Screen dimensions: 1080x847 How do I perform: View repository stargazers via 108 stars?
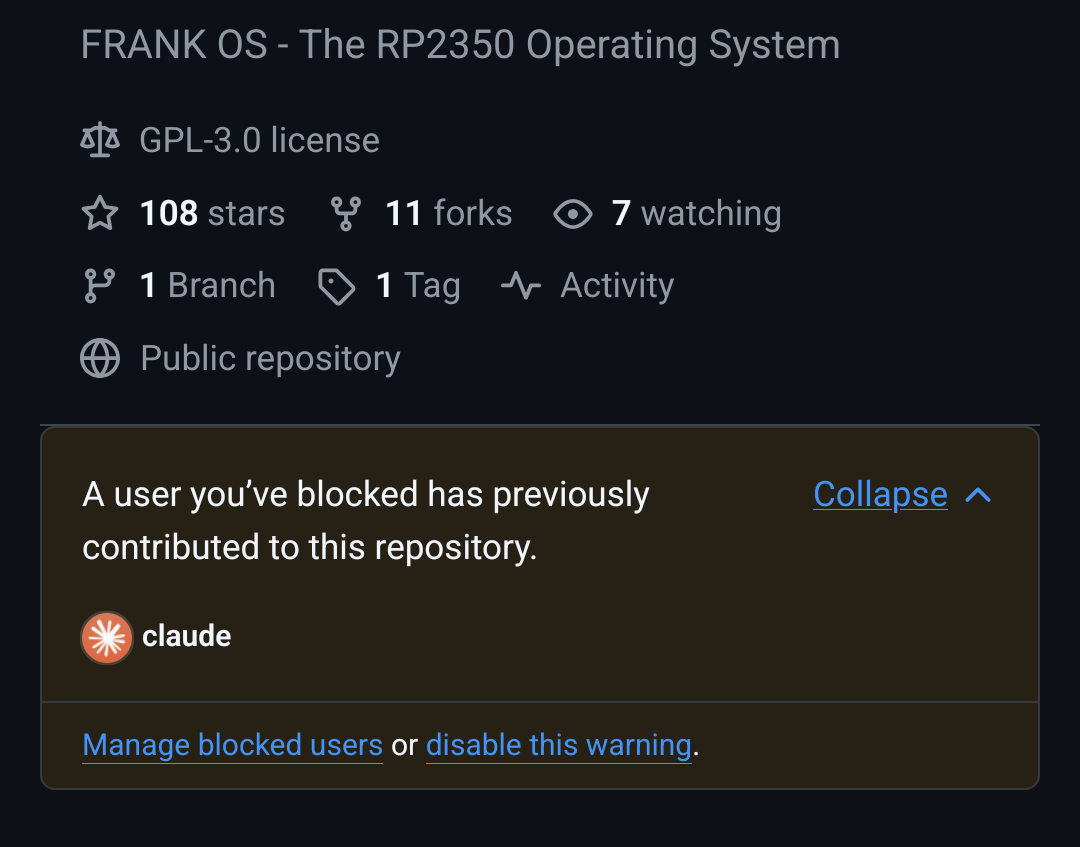tap(212, 212)
